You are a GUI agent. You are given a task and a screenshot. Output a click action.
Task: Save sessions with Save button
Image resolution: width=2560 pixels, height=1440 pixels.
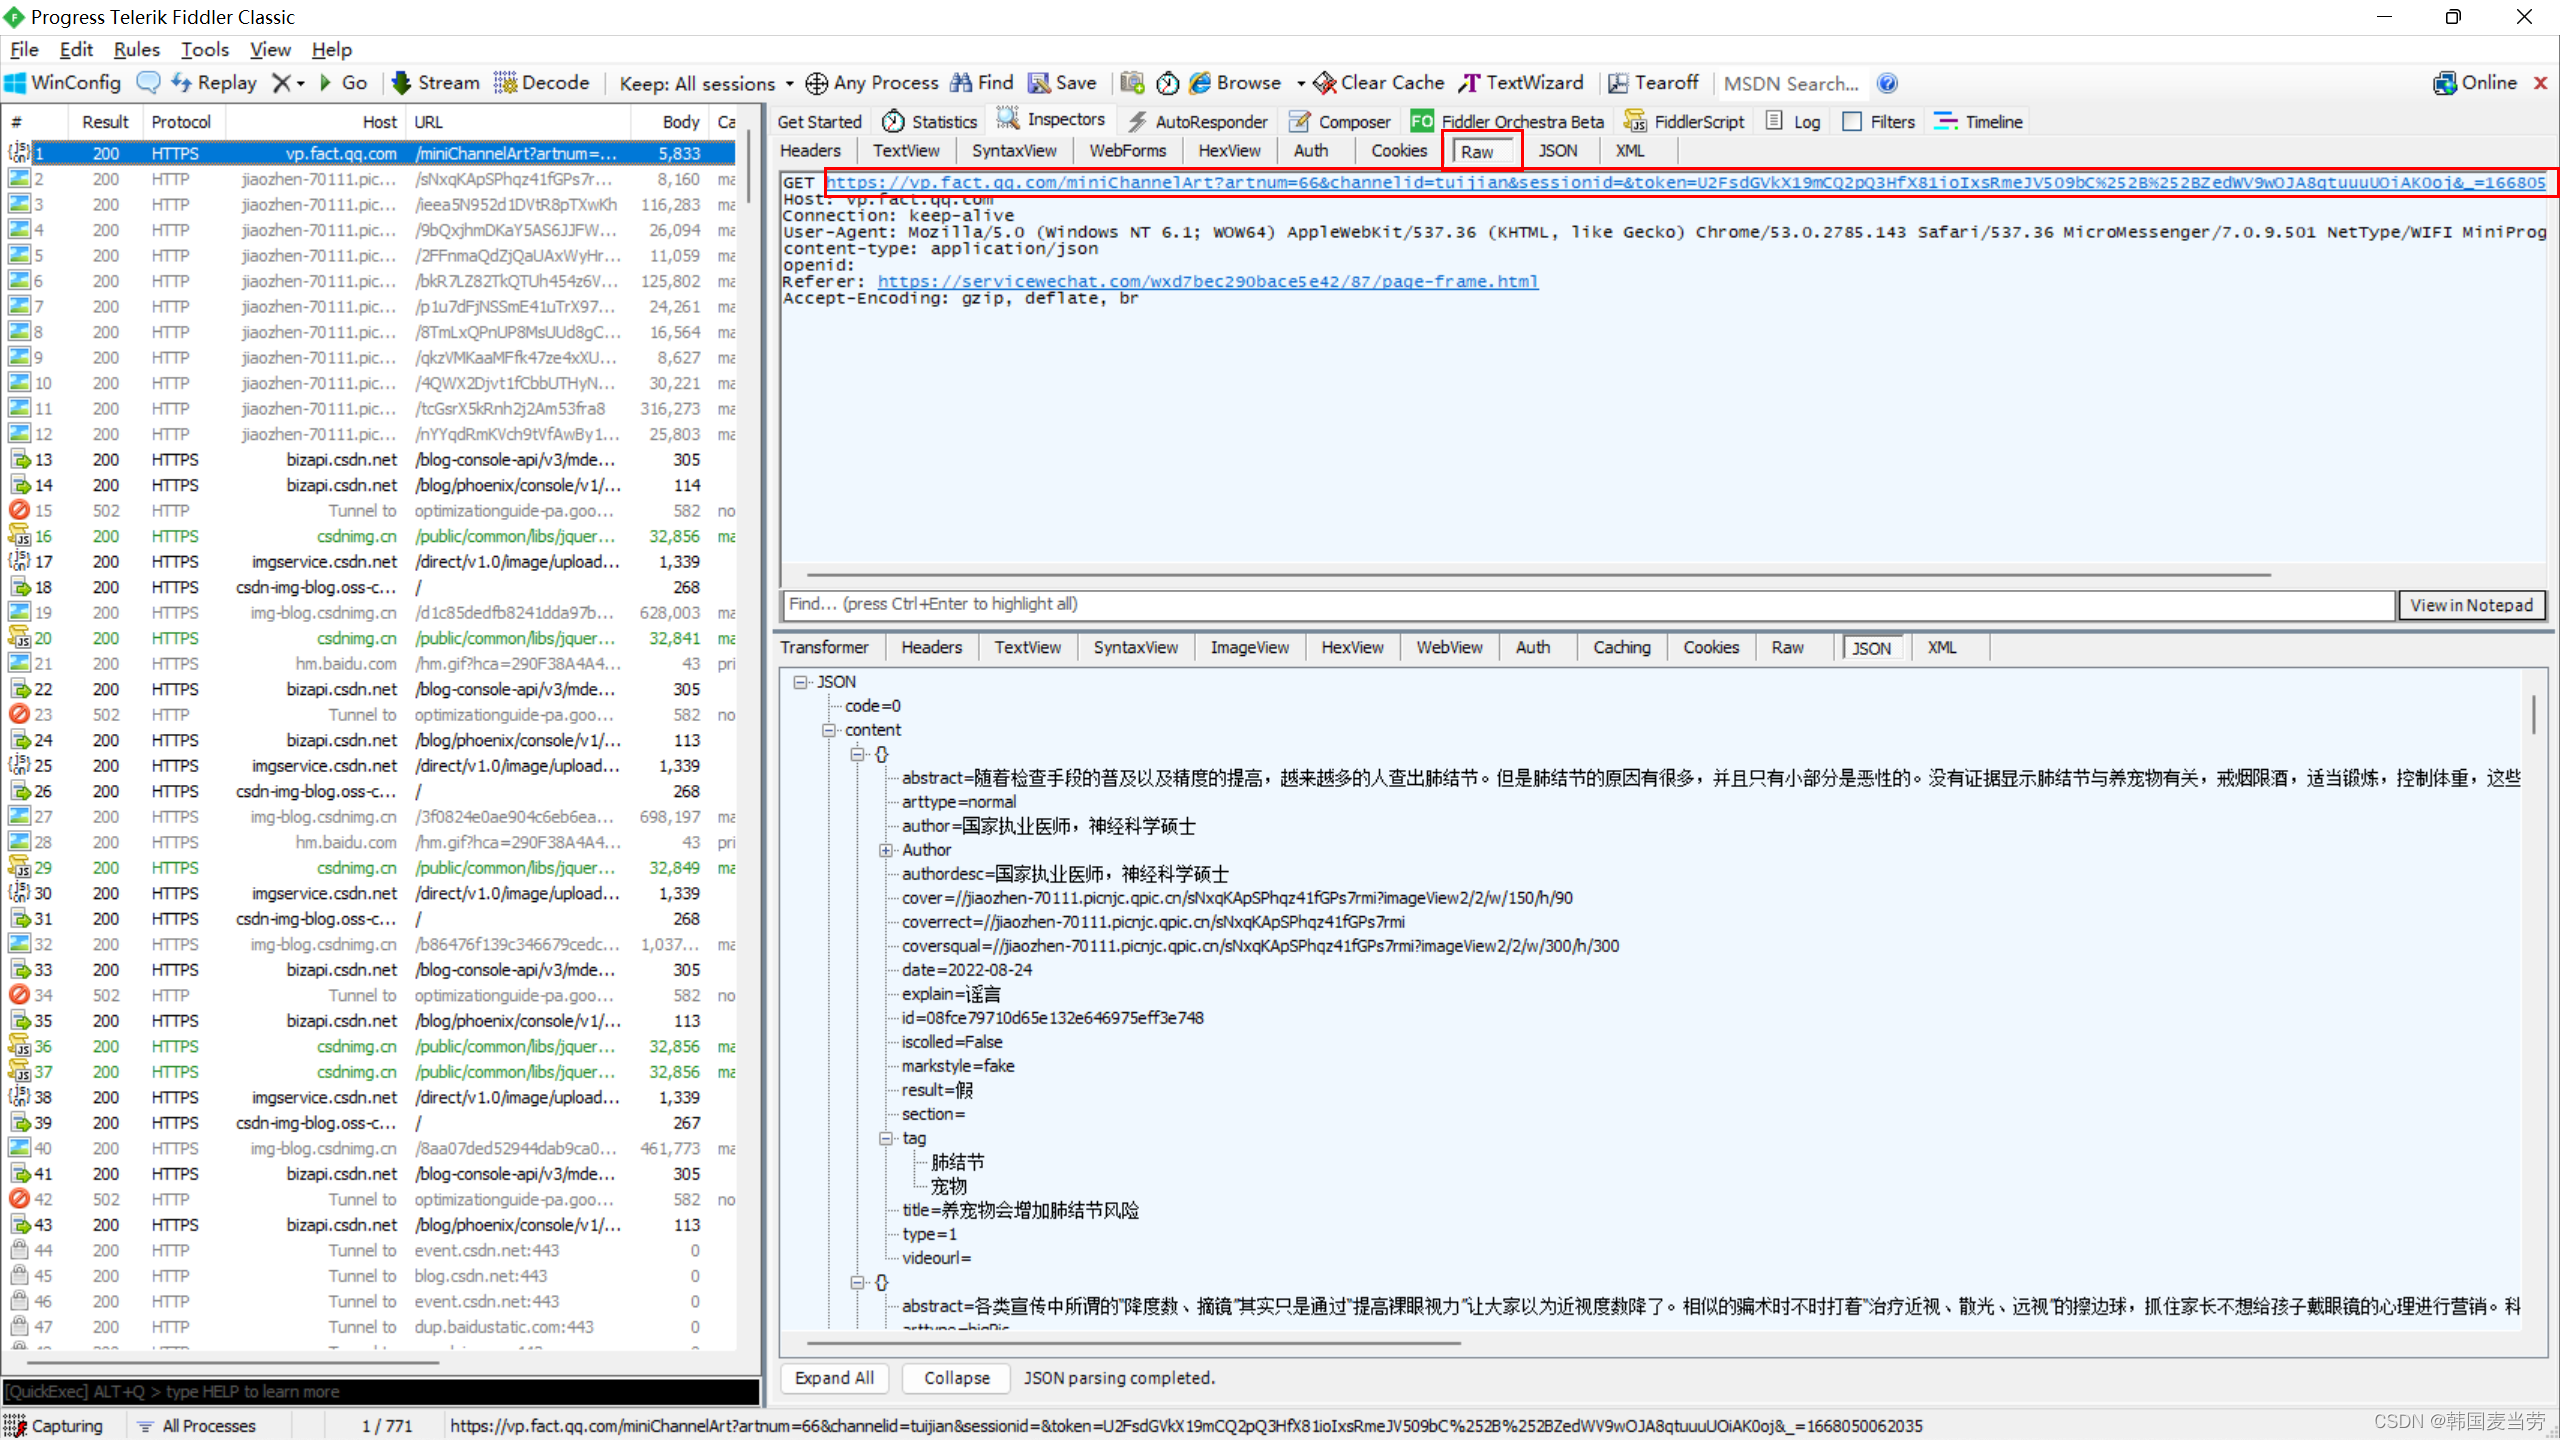(x=1062, y=83)
